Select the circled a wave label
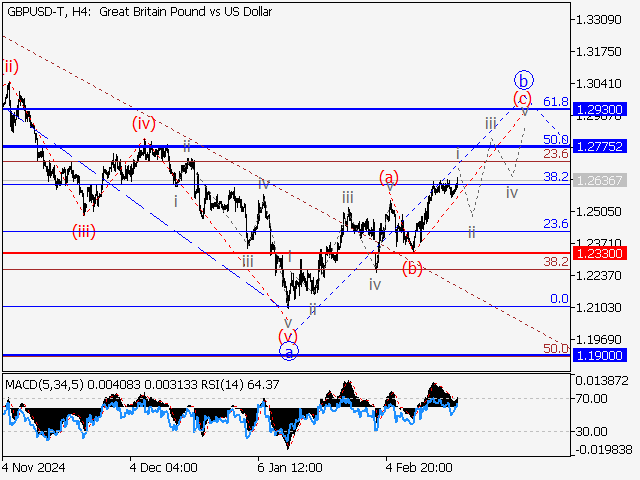The width and height of the screenshot is (640, 480). (x=288, y=352)
